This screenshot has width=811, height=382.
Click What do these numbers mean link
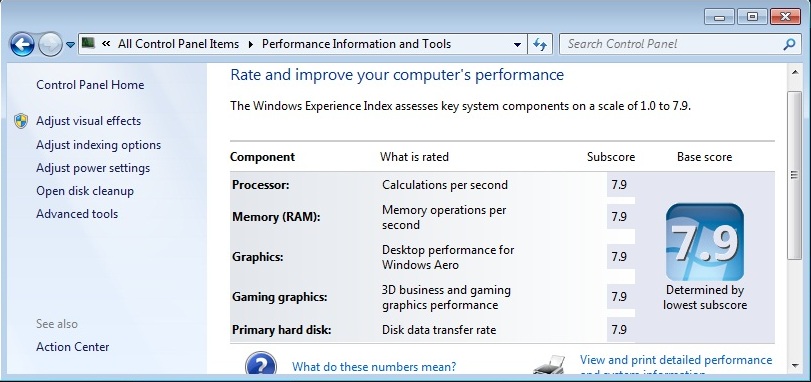[374, 367]
